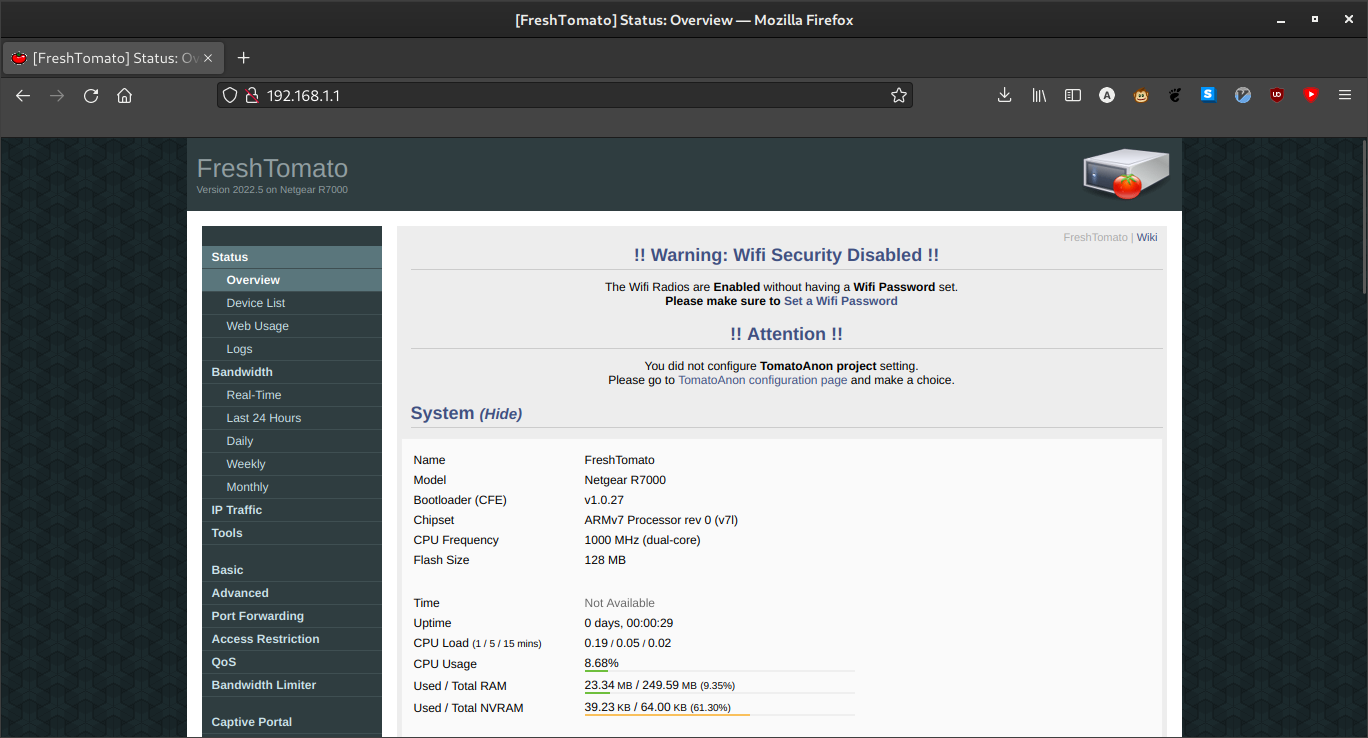Click the red YouTube-shield extension icon
1368x738 pixels.
1311,95
